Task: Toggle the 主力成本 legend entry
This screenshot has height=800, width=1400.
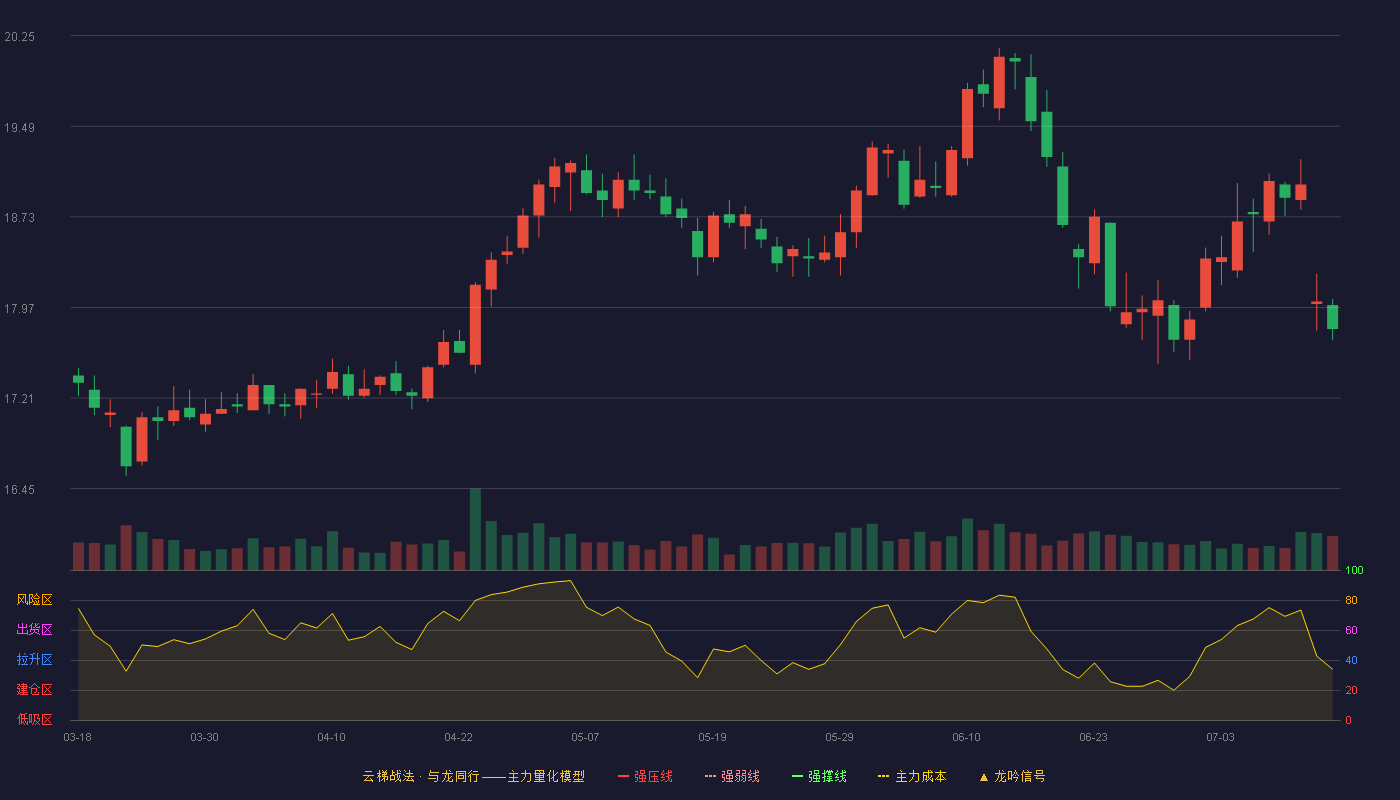Action: pyautogui.click(x=912, y=776)
